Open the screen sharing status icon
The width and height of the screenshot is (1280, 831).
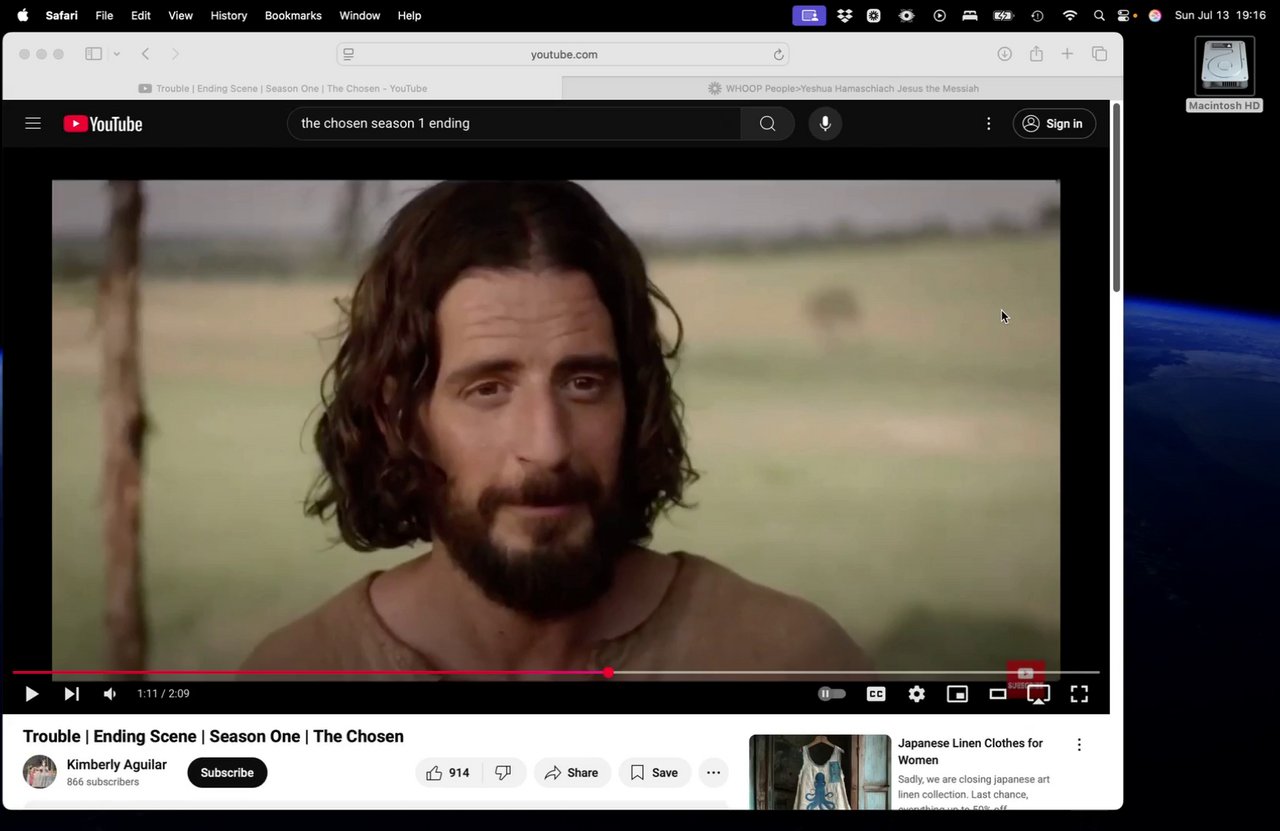(809, 15)
